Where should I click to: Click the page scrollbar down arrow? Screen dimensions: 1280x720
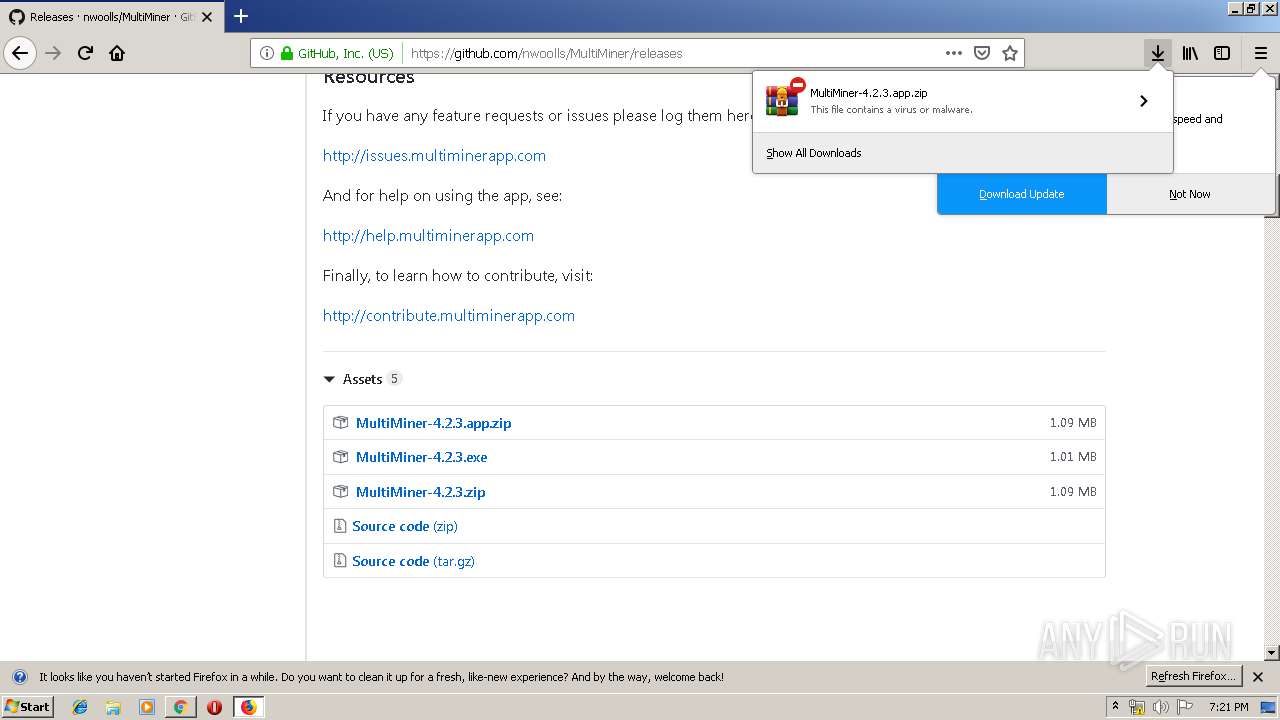click(1272, 653)
